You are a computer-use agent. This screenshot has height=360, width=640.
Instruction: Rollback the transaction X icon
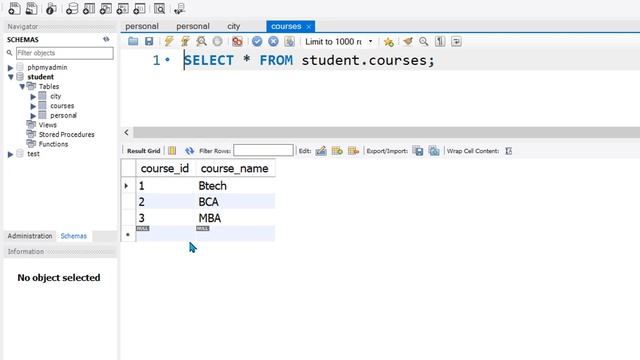click(x=273, y=41)
